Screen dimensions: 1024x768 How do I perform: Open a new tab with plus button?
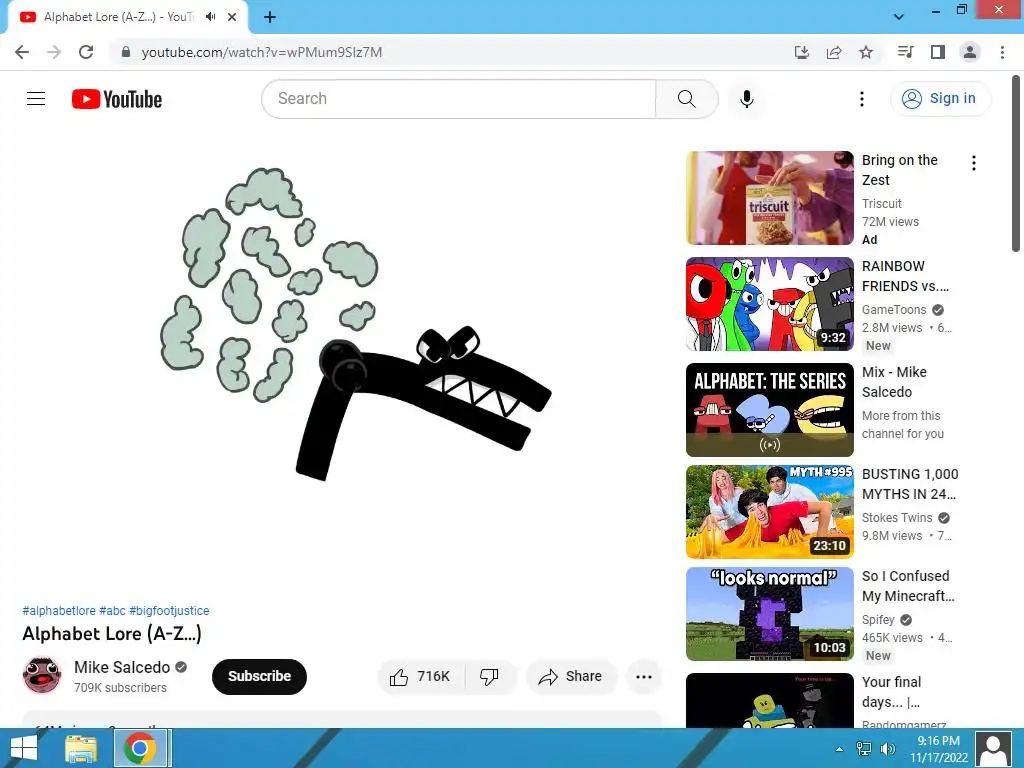pos(270,17)
